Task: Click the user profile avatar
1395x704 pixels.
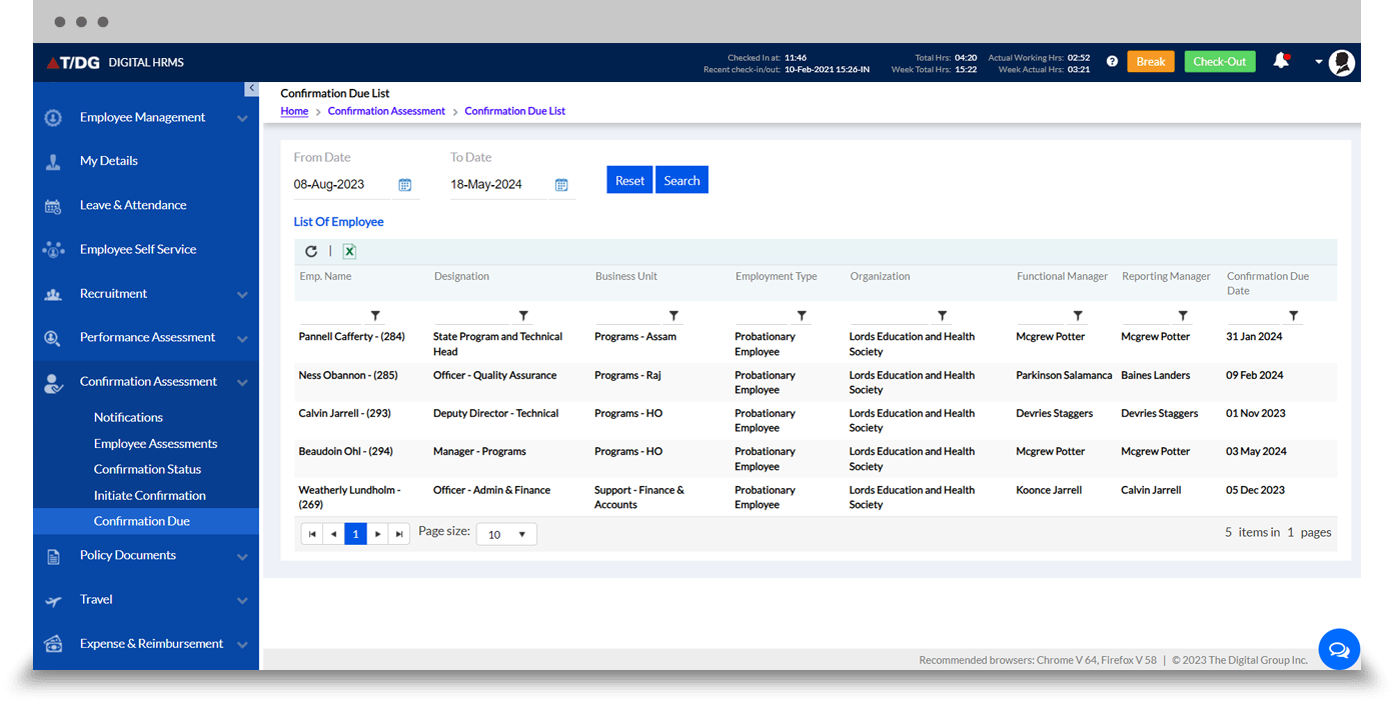Action: (1342, 63)
